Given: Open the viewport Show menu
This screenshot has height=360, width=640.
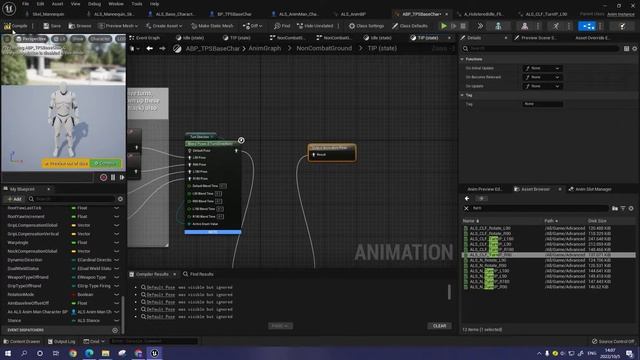Looking at the screenshot, I should pyautogui.click(x=77, y=39).
